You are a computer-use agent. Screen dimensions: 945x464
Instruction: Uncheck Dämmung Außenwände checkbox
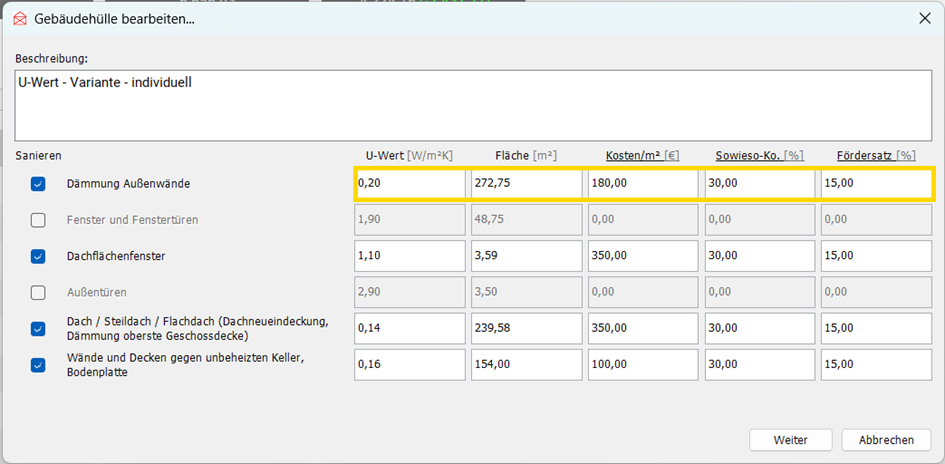(x=38, y=184)
